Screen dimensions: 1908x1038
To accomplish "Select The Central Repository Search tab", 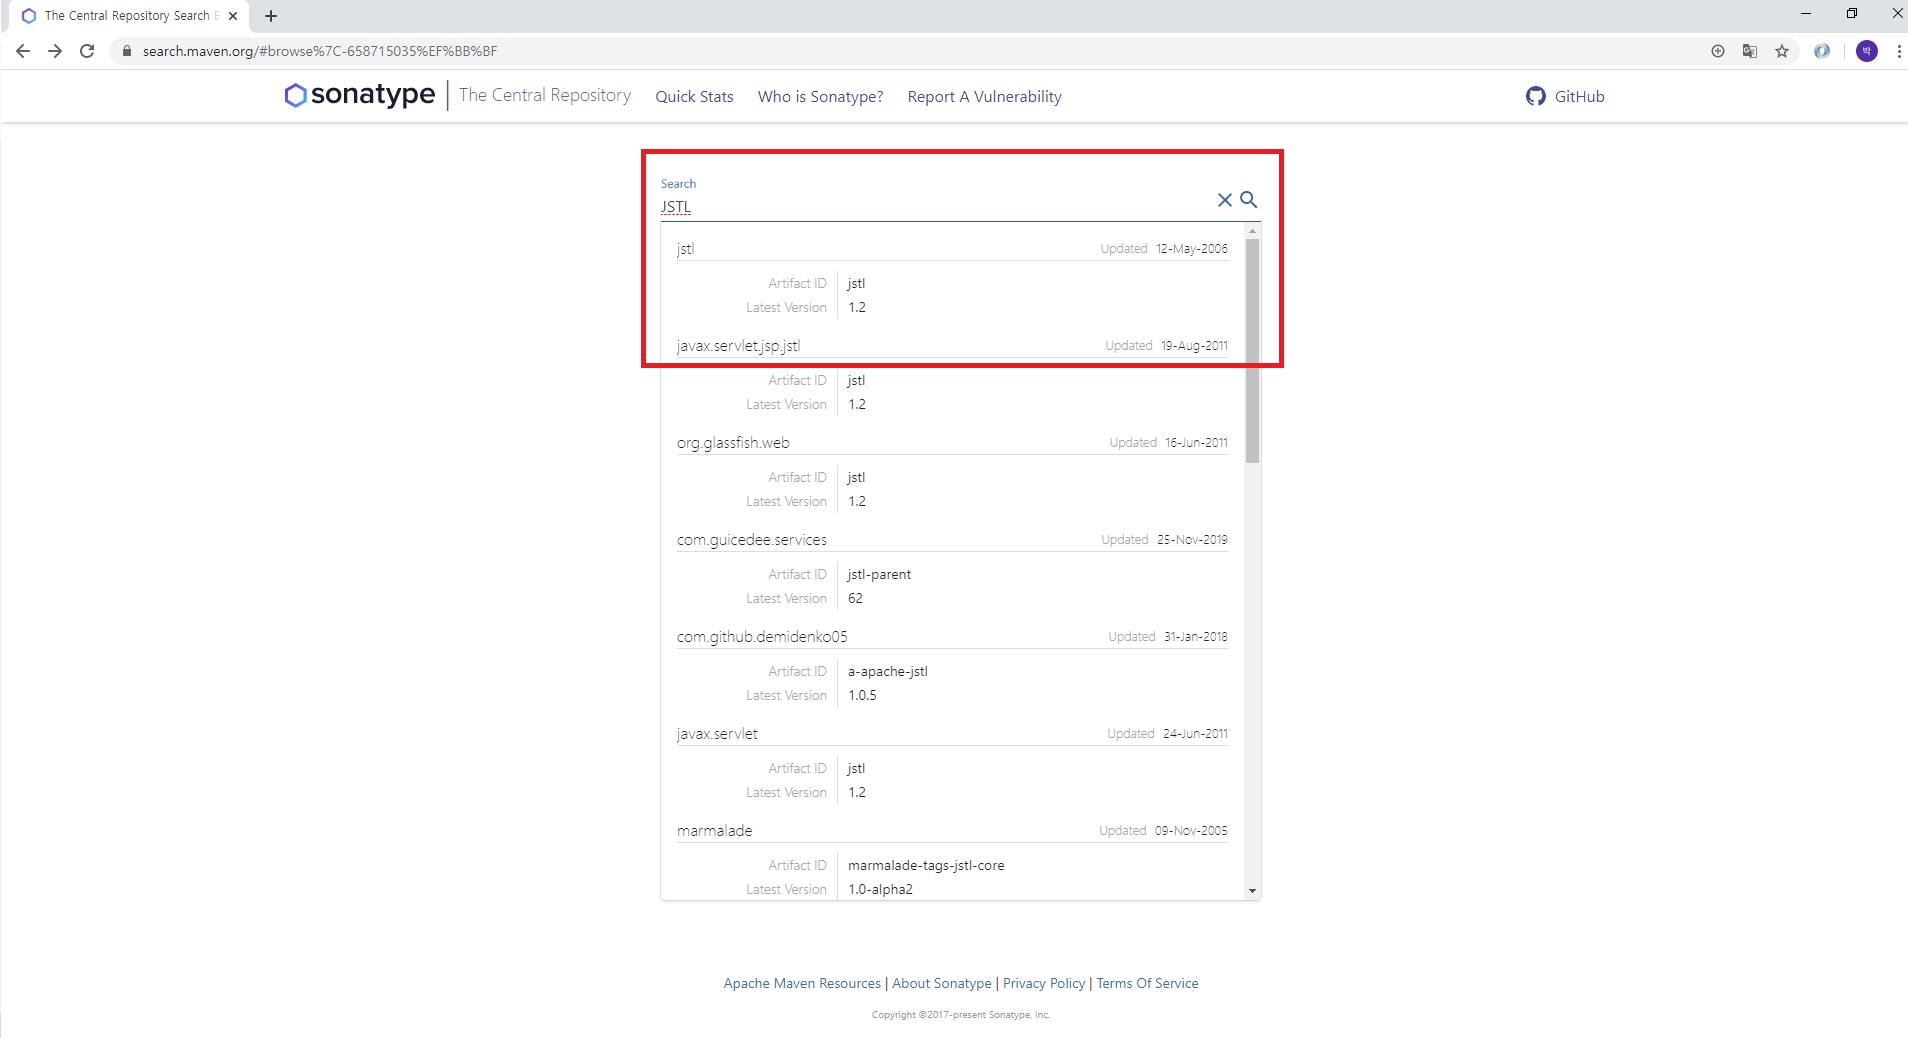I will (x=127, y=16).
